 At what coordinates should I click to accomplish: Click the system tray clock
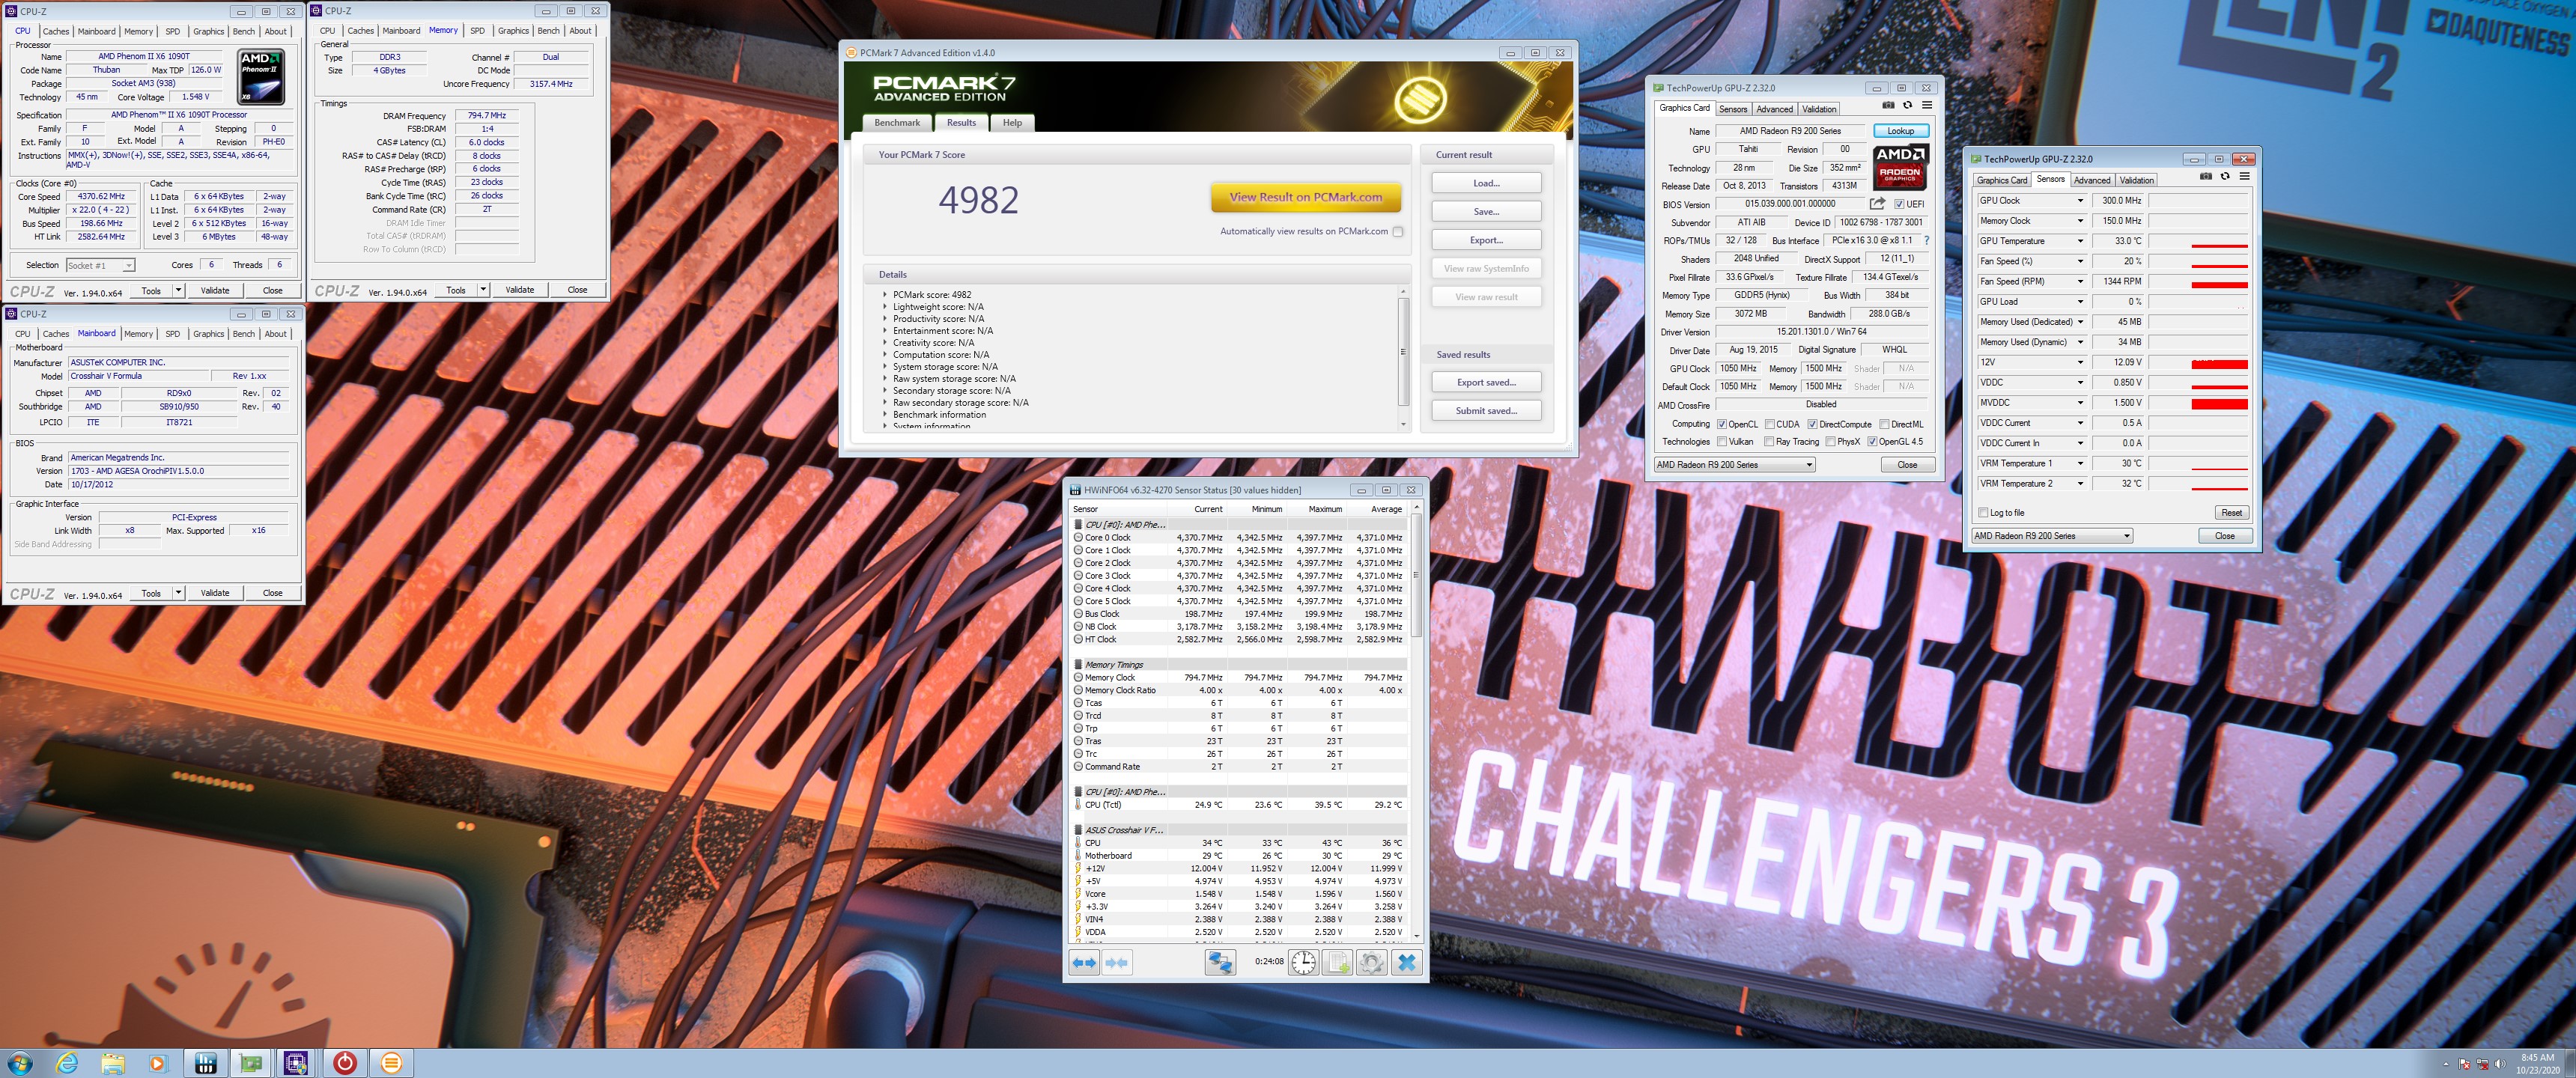[x=2537, y=1064]
